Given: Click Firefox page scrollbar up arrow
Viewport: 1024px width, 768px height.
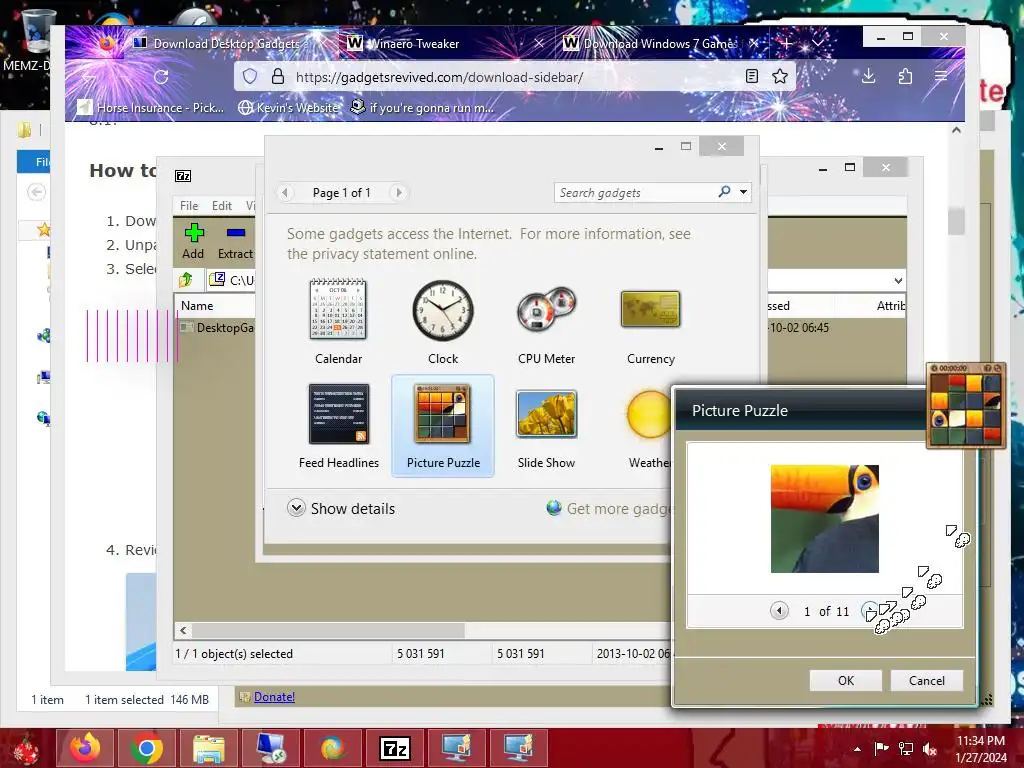Looking at the screenshot, I should [956, 130].
